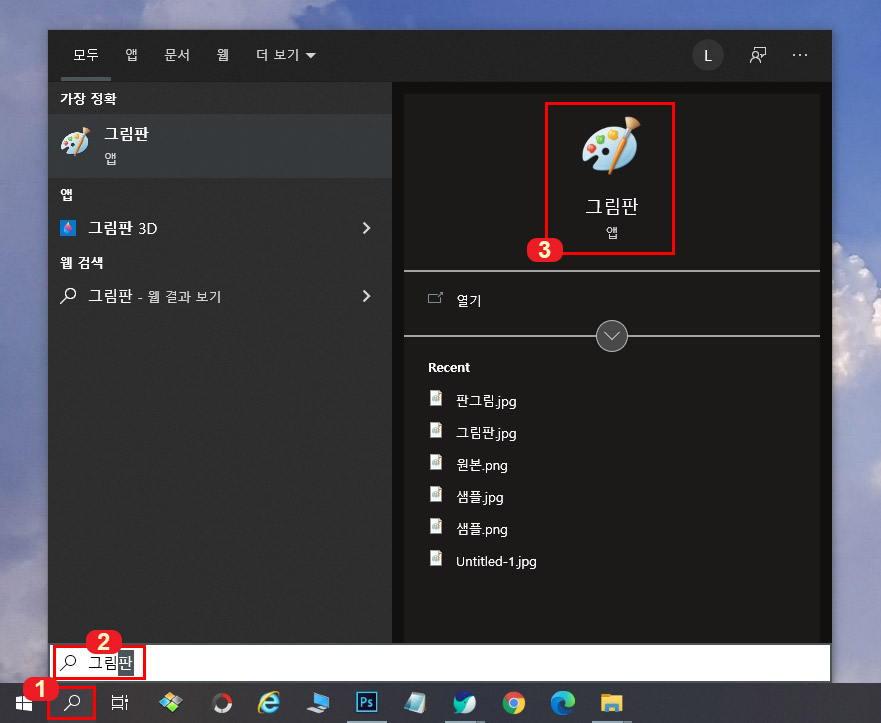Open the computer monitor taskbar app

point(319,702)
